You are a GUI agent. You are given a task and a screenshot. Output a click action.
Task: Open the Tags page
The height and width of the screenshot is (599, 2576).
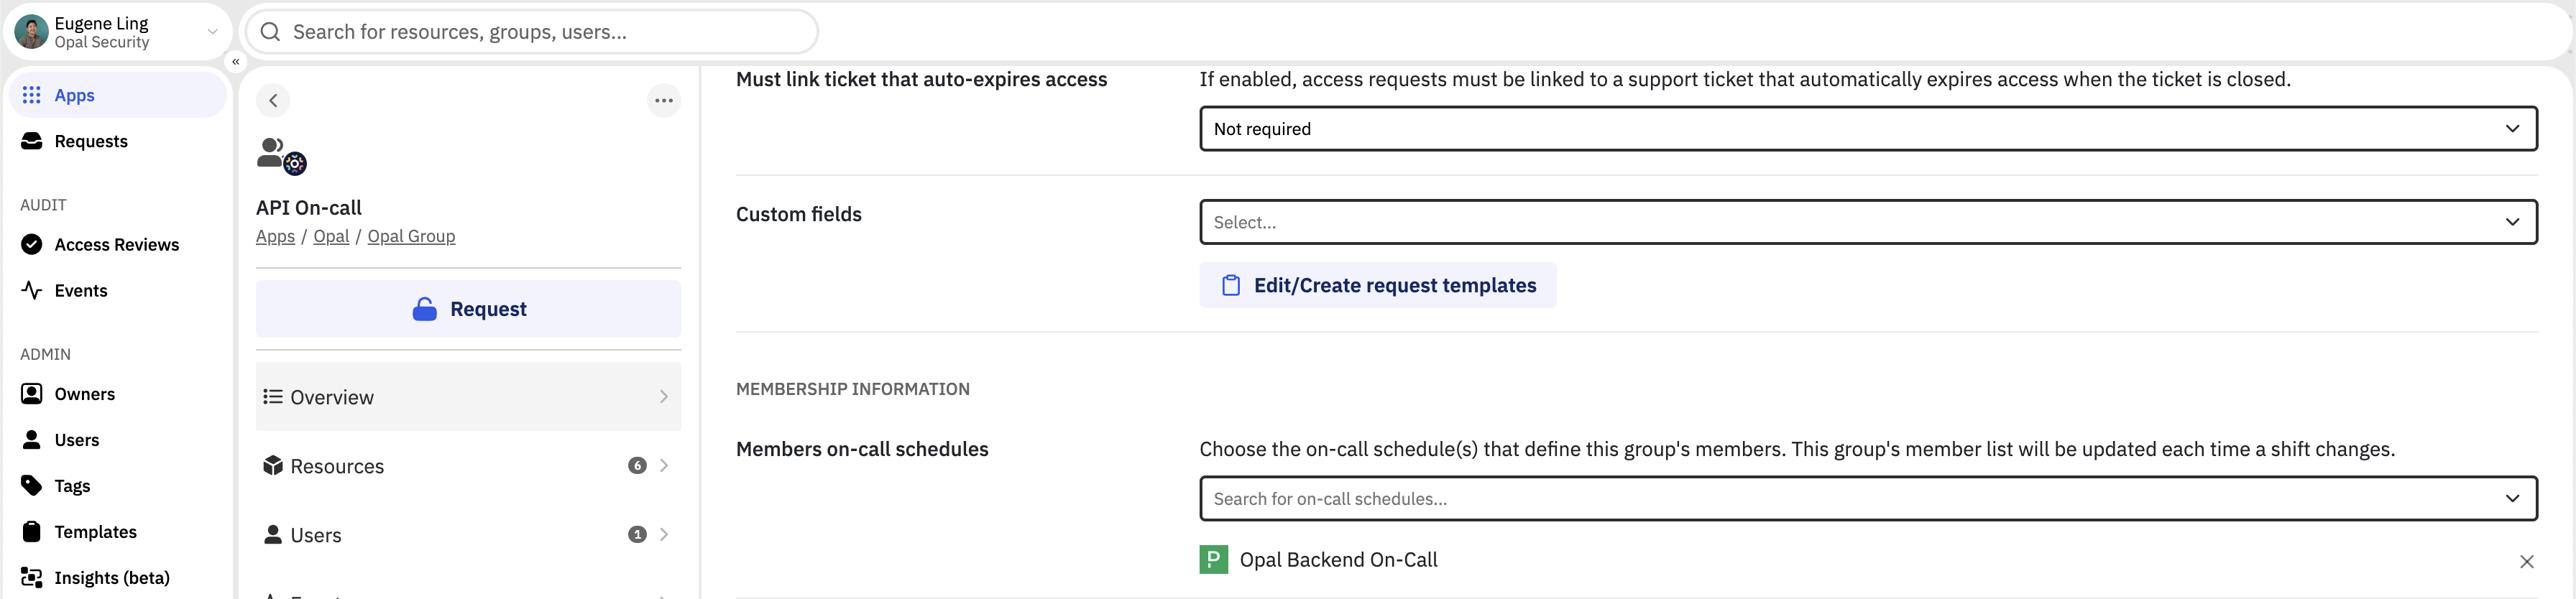coord(72,486)
